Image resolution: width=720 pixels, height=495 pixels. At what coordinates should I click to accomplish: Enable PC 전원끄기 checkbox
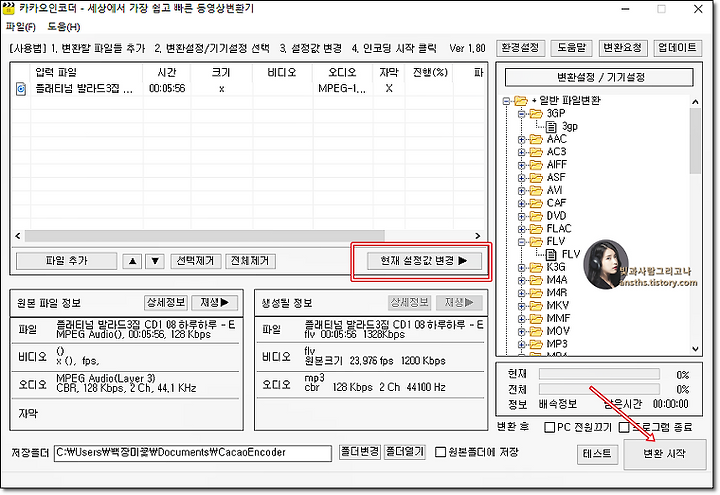coord(549,428)
